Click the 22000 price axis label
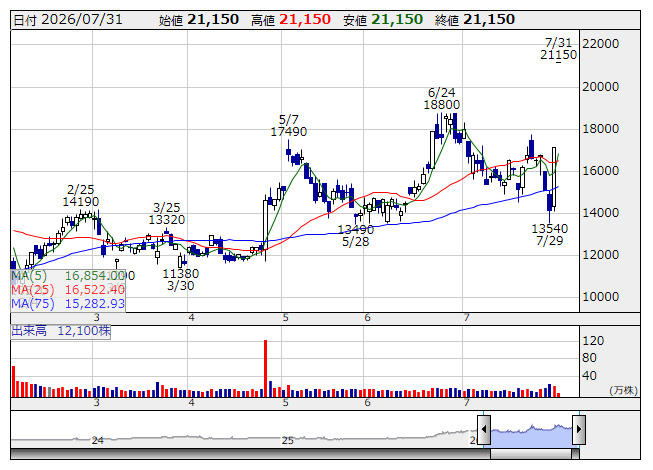 600,44
